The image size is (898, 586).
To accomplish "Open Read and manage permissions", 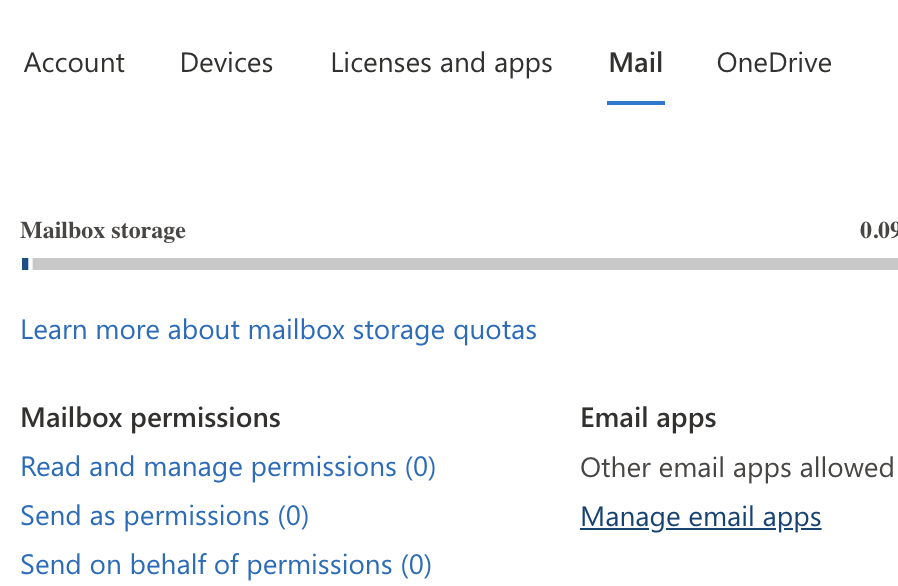I will [x=227, y=466].
